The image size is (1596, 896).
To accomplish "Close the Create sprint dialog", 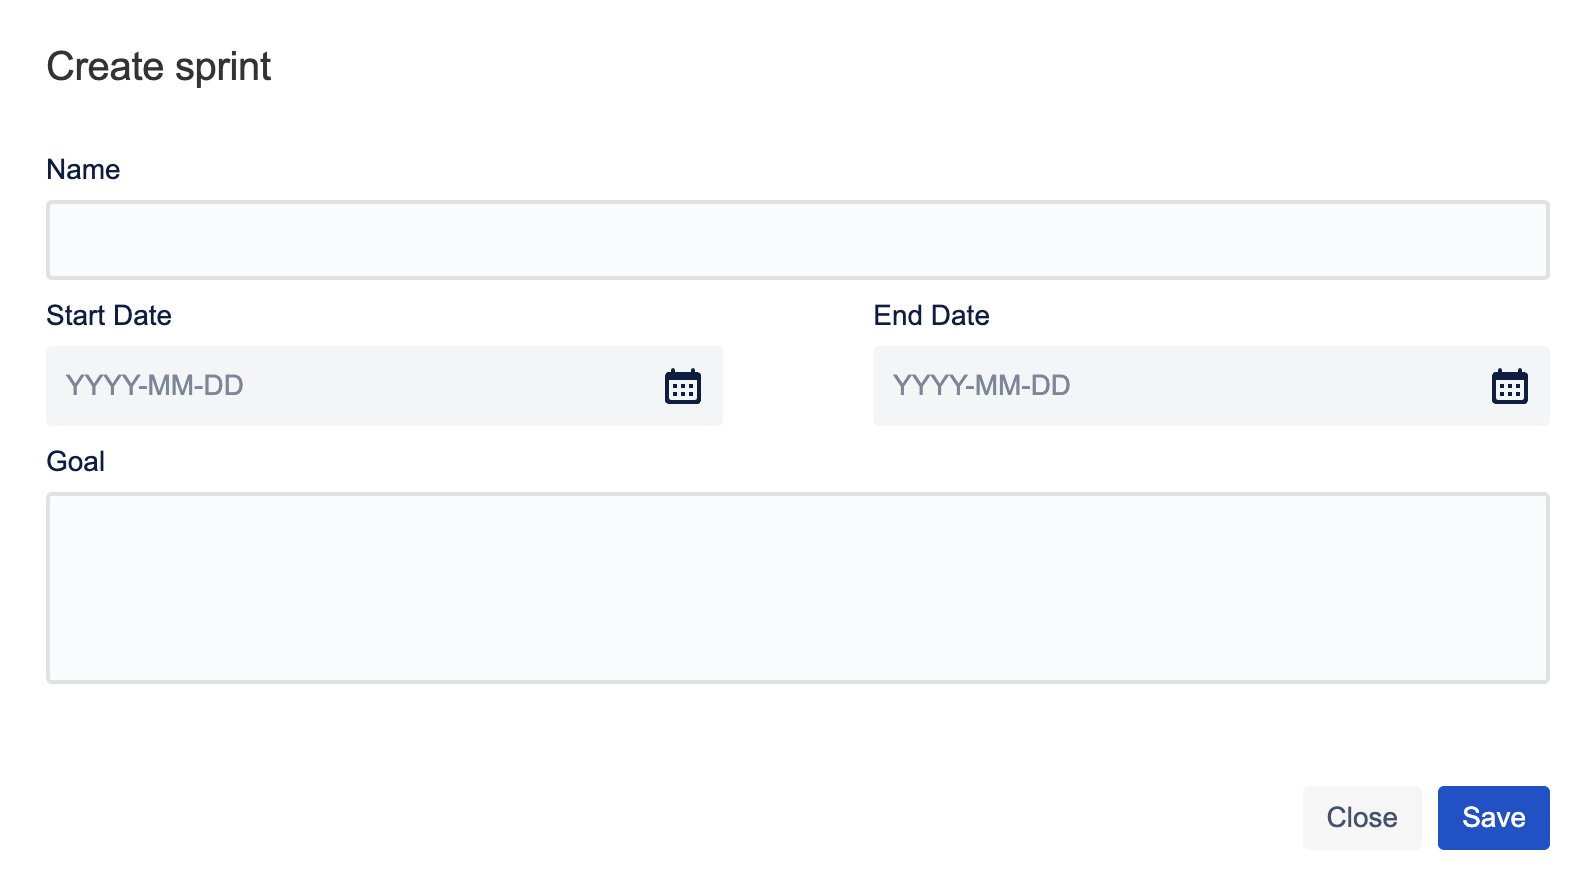I will pyautogui.click(x=1361, y=818).
